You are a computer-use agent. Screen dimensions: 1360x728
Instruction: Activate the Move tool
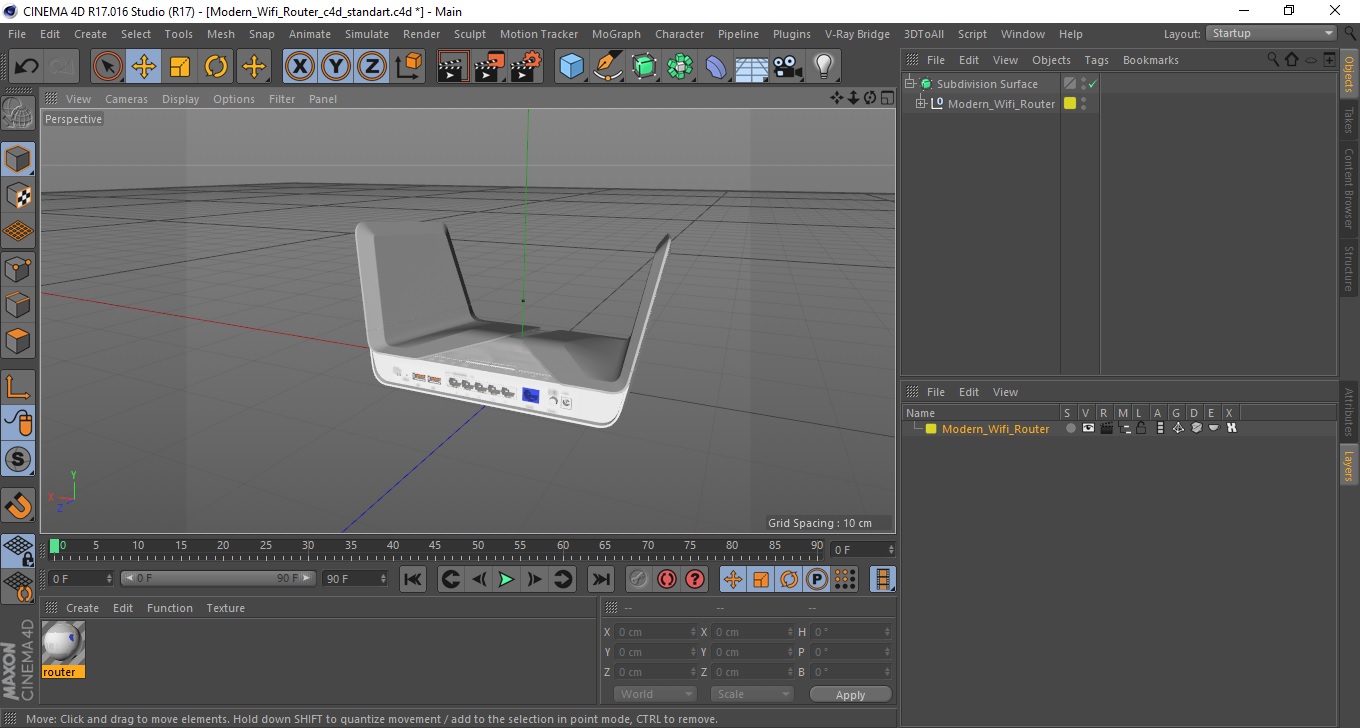pos(144,67)
